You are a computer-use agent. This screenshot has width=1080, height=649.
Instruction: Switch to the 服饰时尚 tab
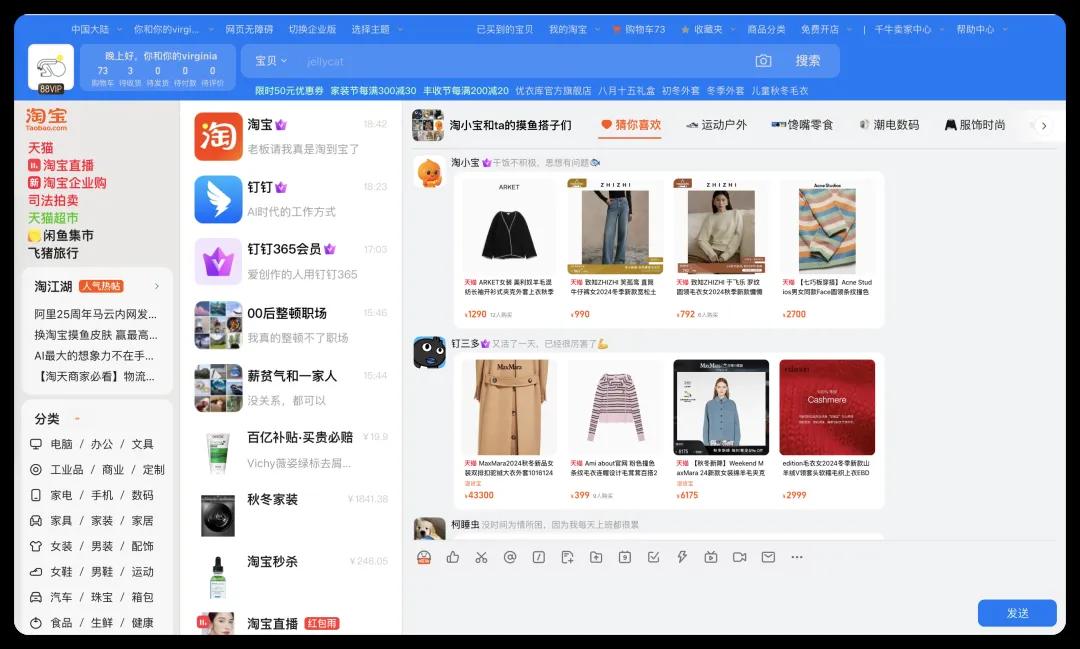pyautogui.click(x=975, y=125)
